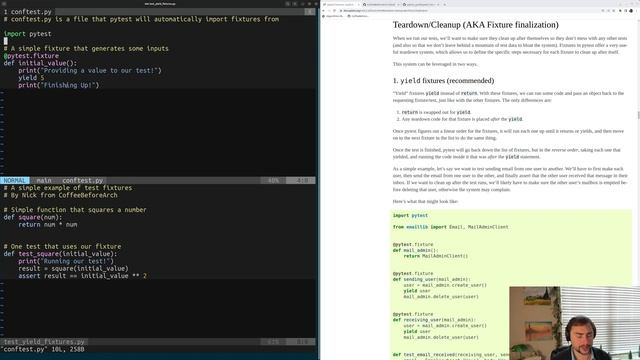Click 'def mail_admin():' in docs code block

[x=415, y=250]
